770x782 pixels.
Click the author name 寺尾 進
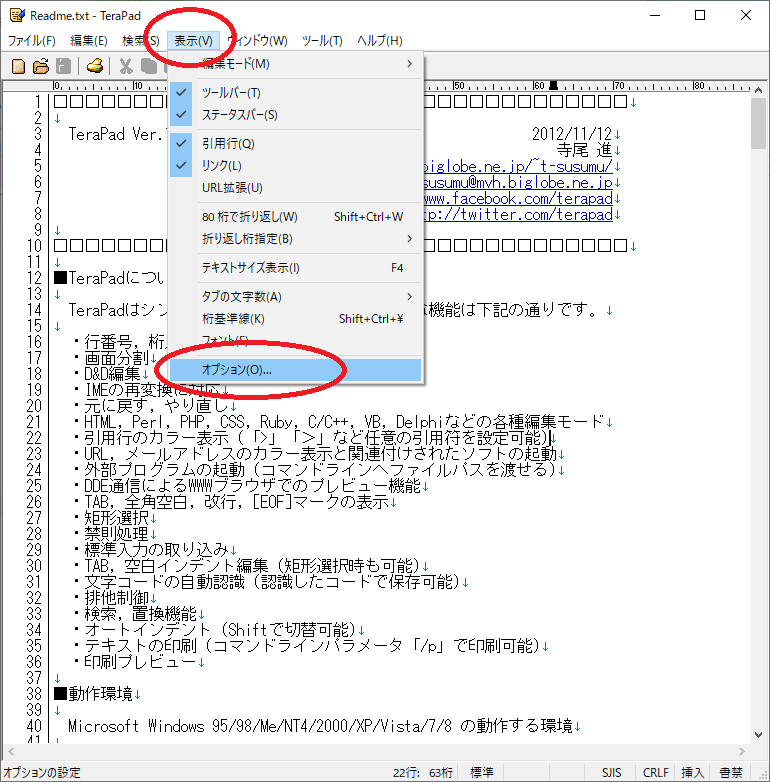[x=584, y=150]
